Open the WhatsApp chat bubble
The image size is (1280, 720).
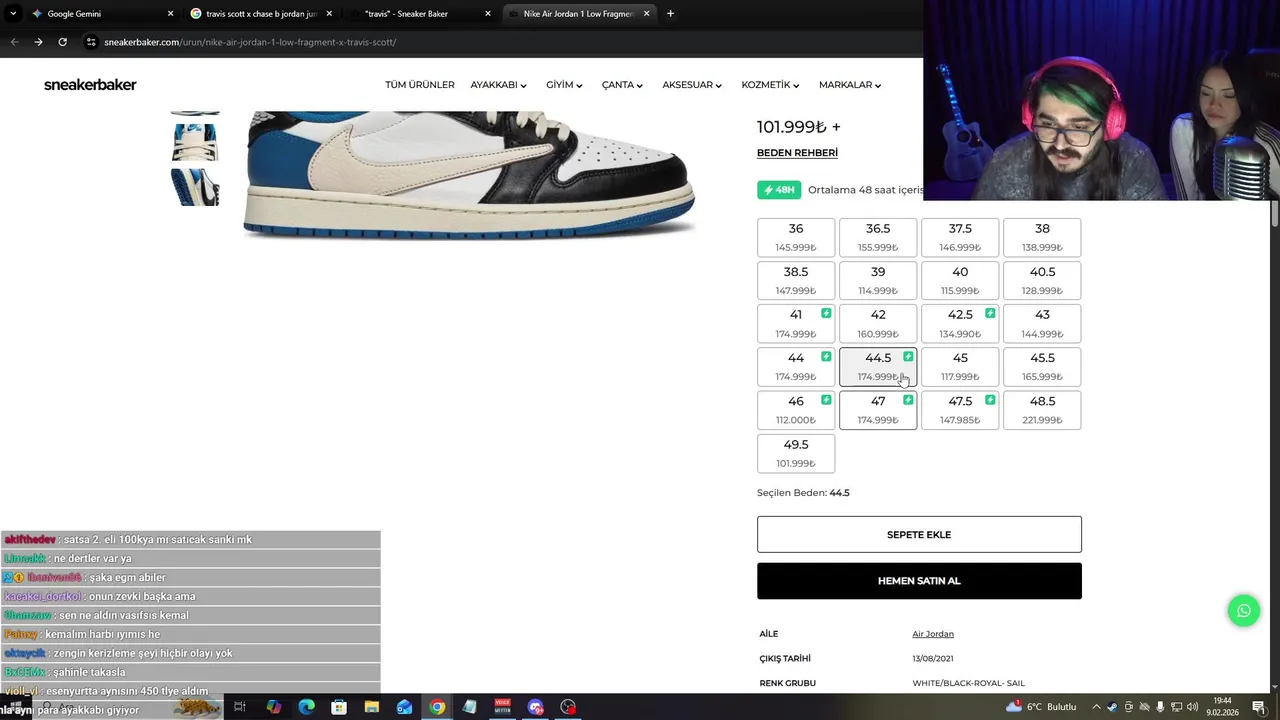pyautogui.click(x=1244, y=611)
